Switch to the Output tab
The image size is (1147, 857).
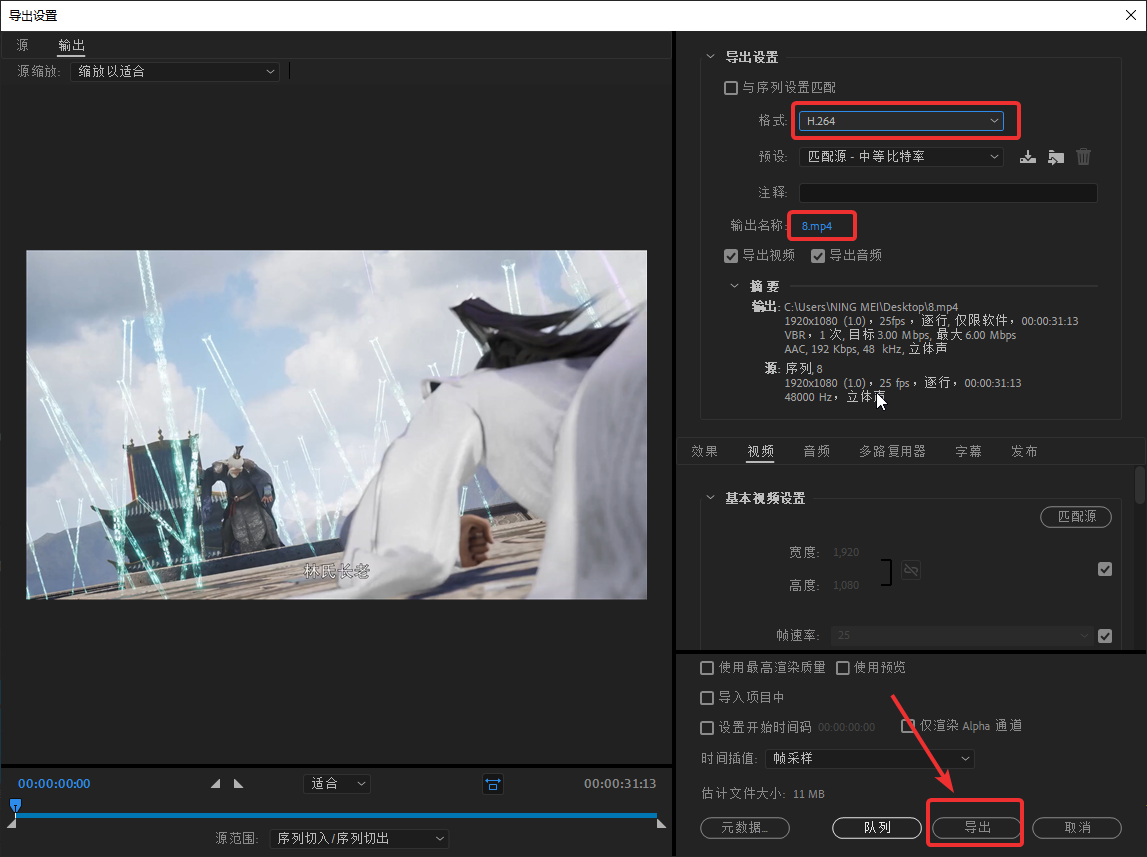[71, 45]
